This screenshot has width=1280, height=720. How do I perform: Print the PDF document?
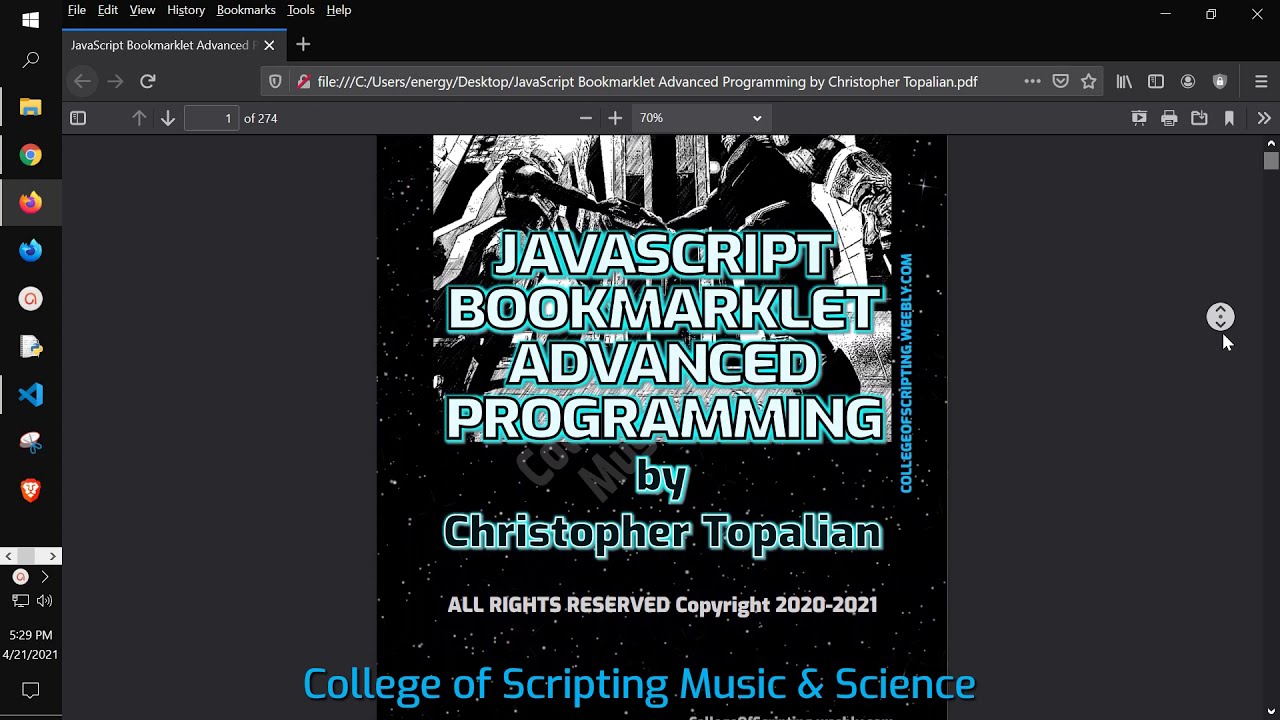1169,118
